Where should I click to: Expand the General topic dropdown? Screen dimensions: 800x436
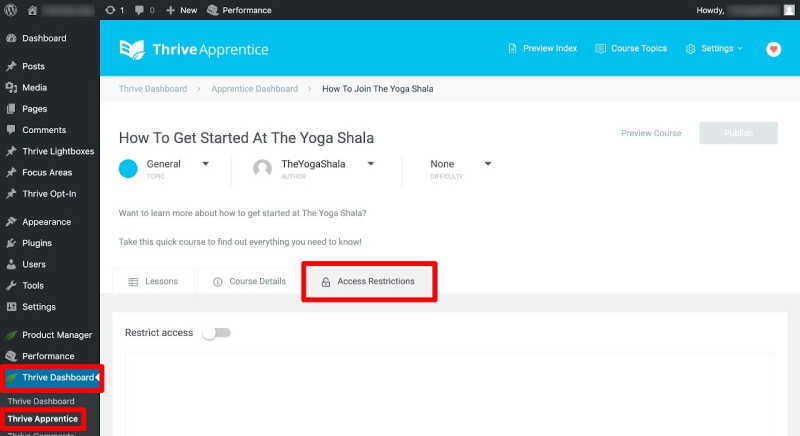205,164
